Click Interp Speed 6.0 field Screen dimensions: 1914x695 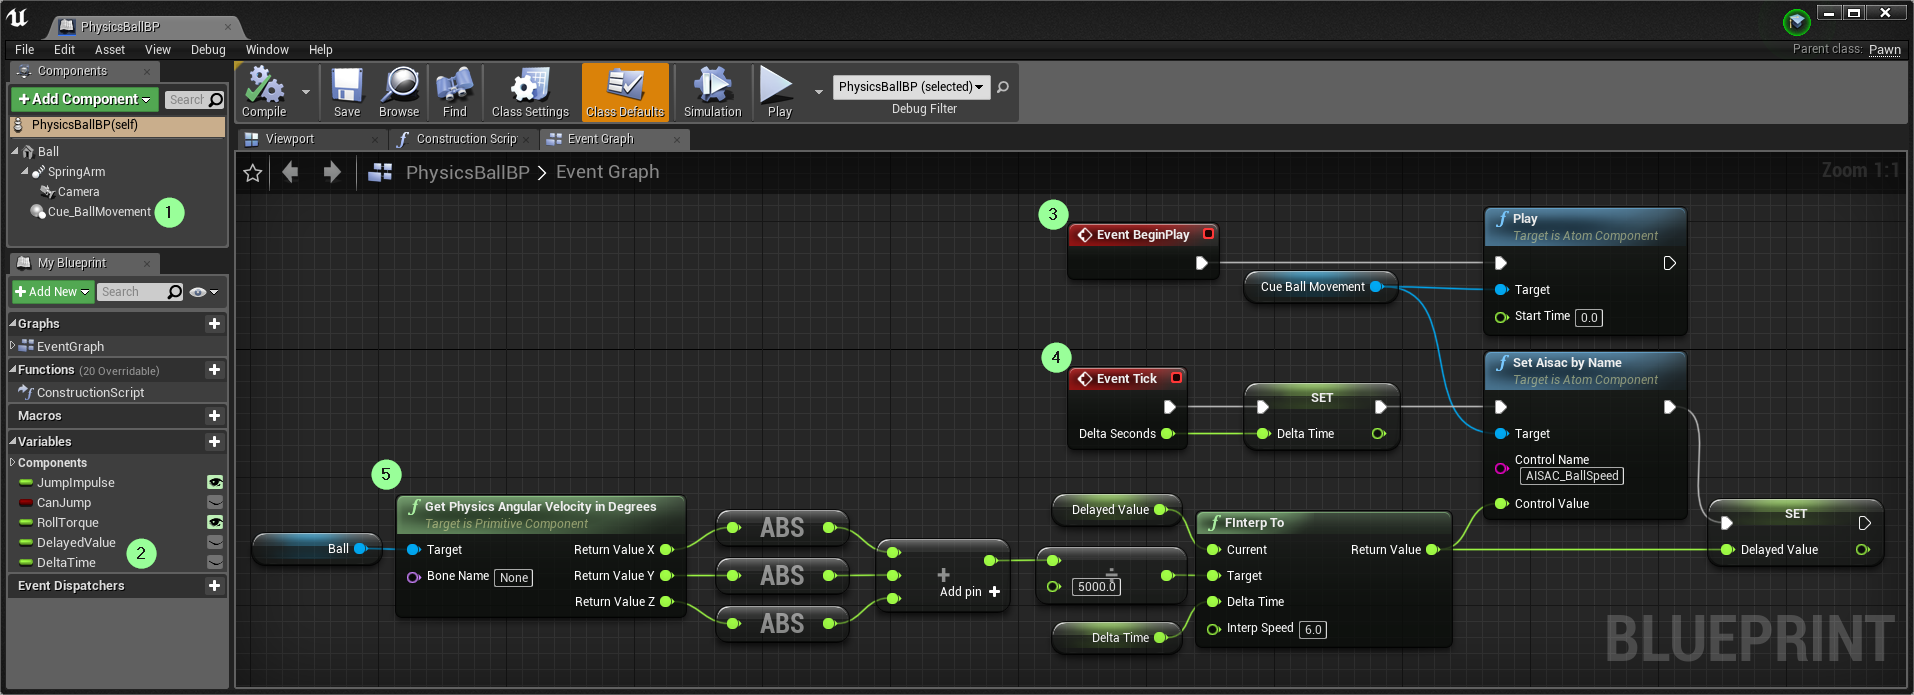point(1313,630)
